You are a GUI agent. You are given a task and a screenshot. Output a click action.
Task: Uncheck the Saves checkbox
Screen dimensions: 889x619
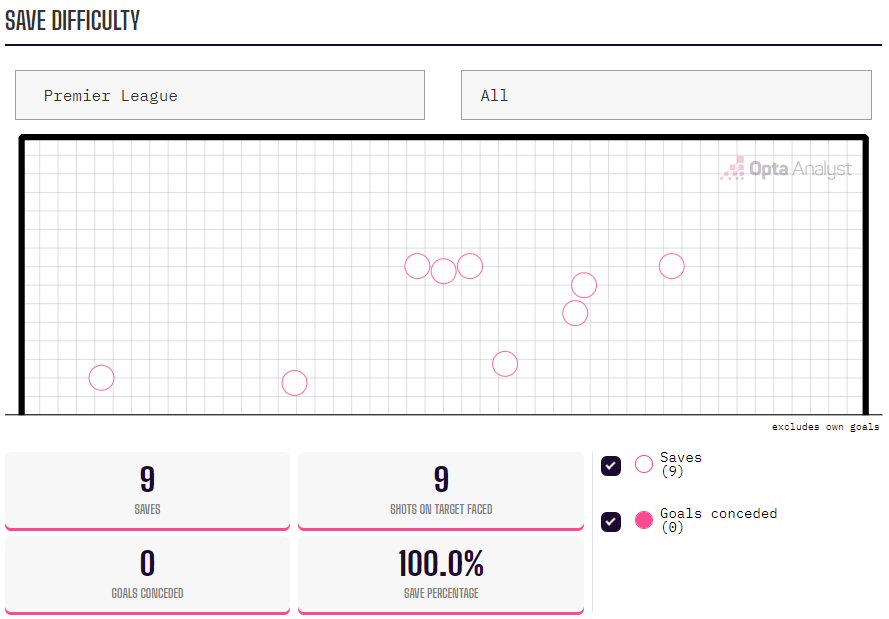click(x=611, y=466)
